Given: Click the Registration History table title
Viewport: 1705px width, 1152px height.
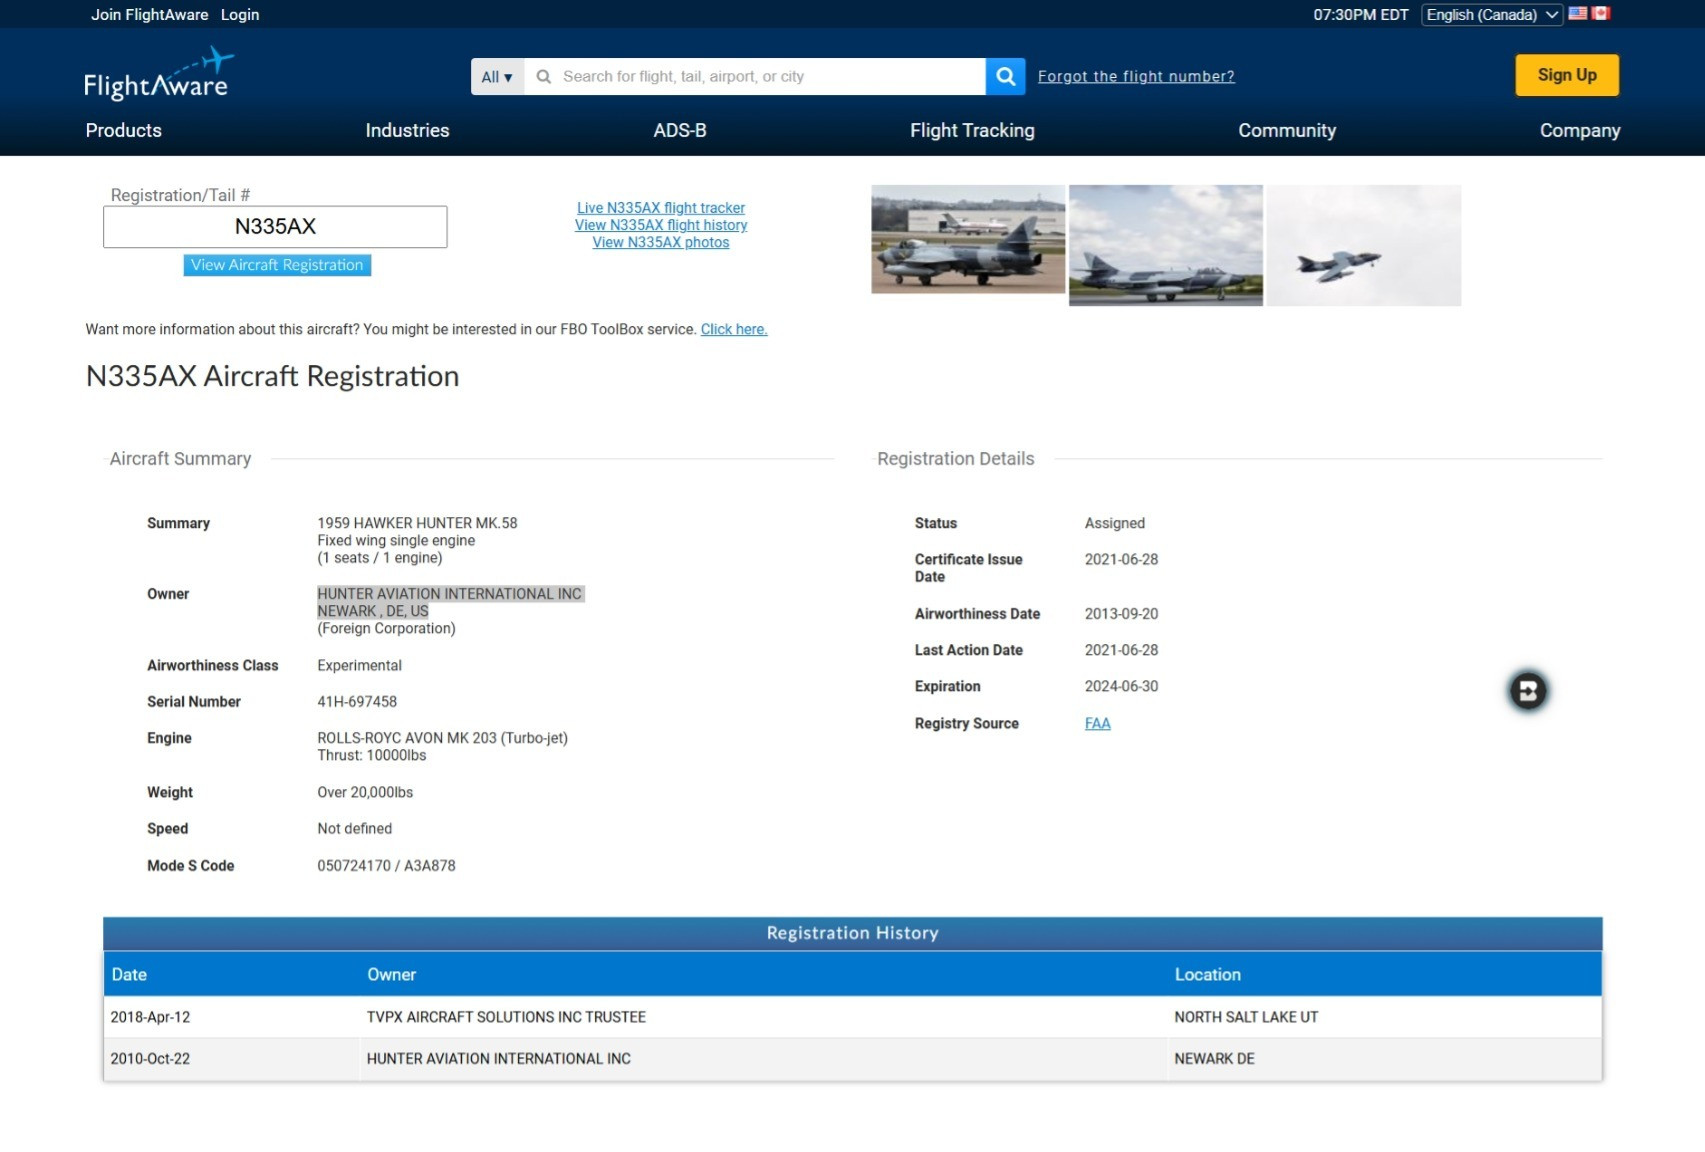Looking at the screenshot, I should click(852, 933).
